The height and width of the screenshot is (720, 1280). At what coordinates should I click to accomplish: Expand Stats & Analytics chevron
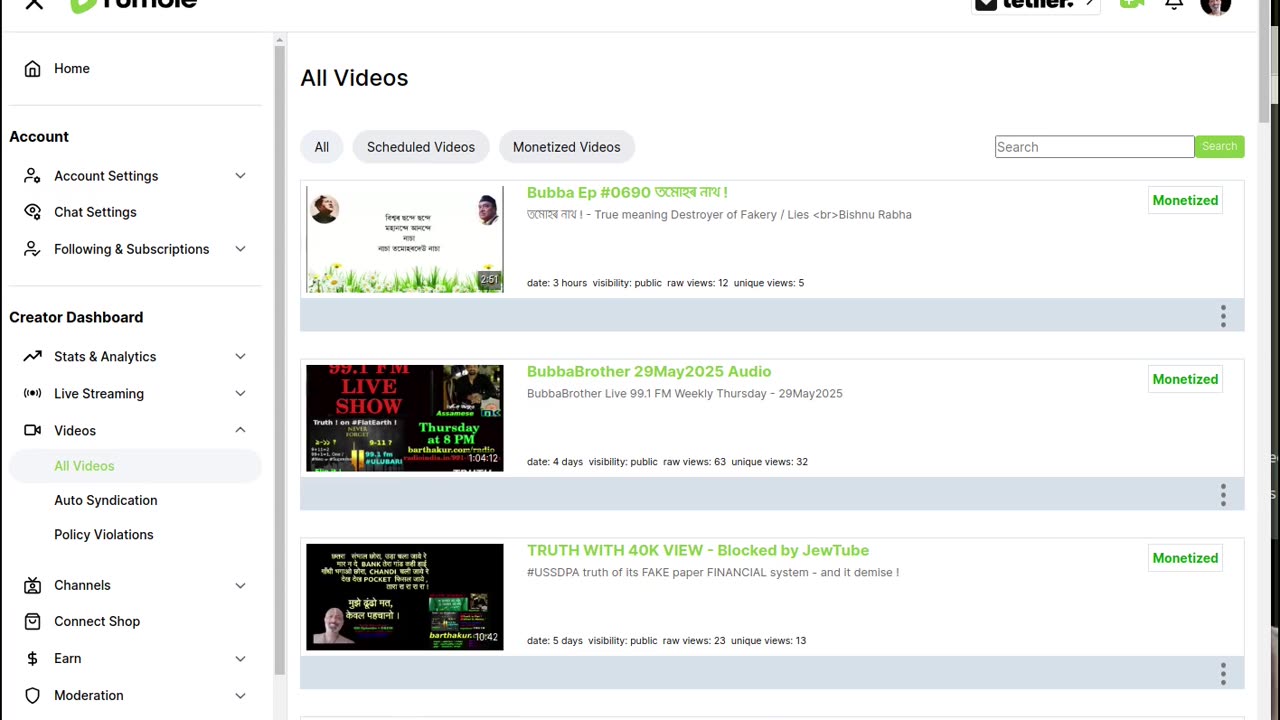(x=240, y=356)
